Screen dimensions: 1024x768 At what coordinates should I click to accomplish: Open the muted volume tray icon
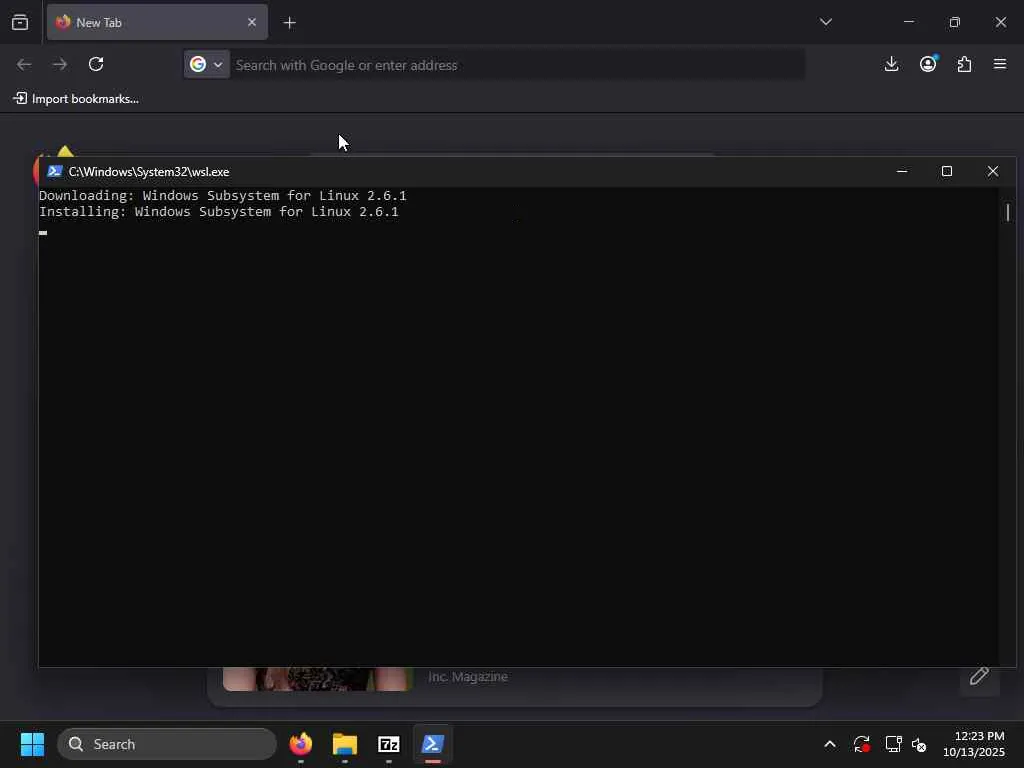(x=919, y=744)
